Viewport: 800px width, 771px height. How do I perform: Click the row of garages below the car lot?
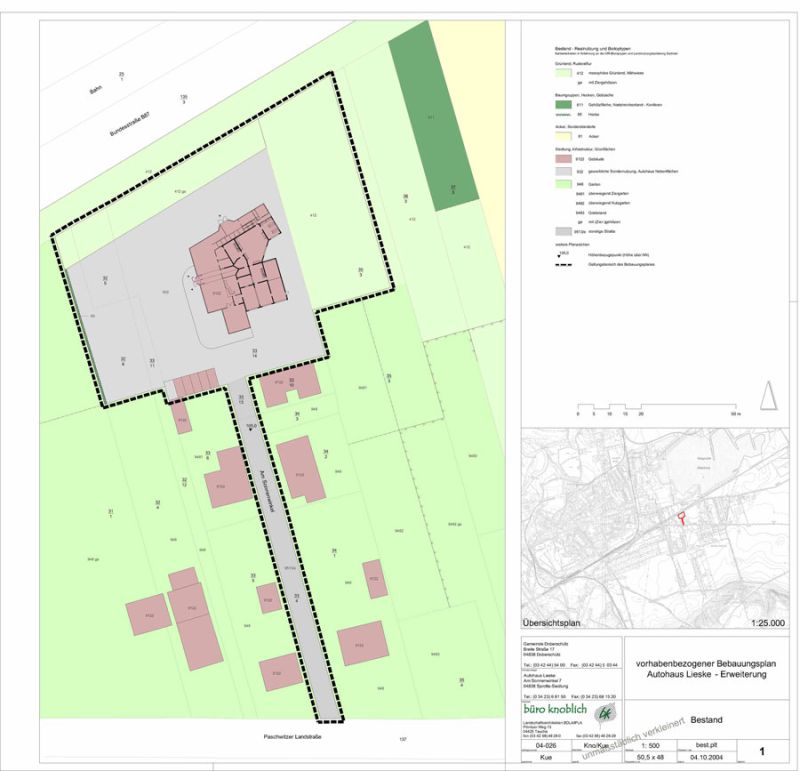tap(195, 382)
